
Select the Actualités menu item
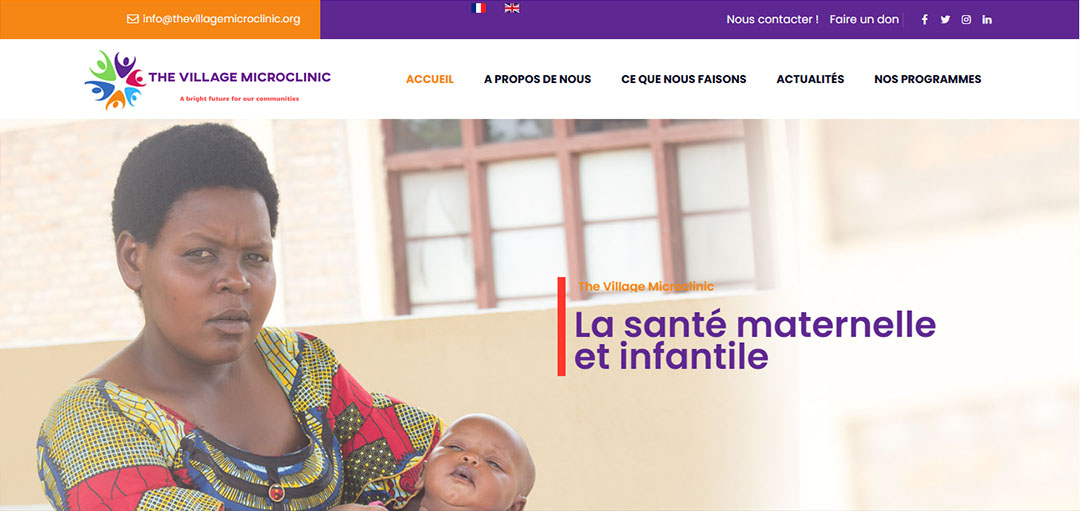tap(810, 79)
